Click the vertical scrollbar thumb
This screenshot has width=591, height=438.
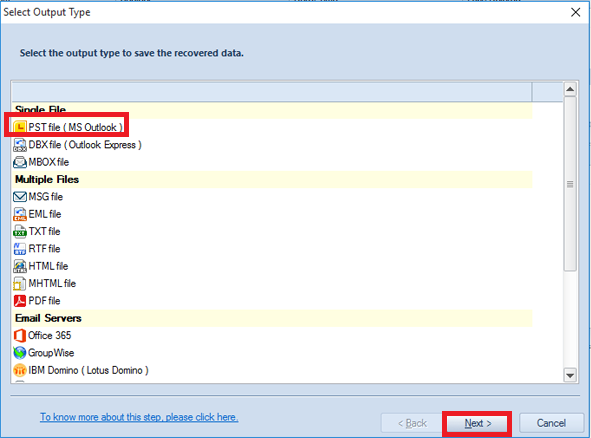click(570, 184)
